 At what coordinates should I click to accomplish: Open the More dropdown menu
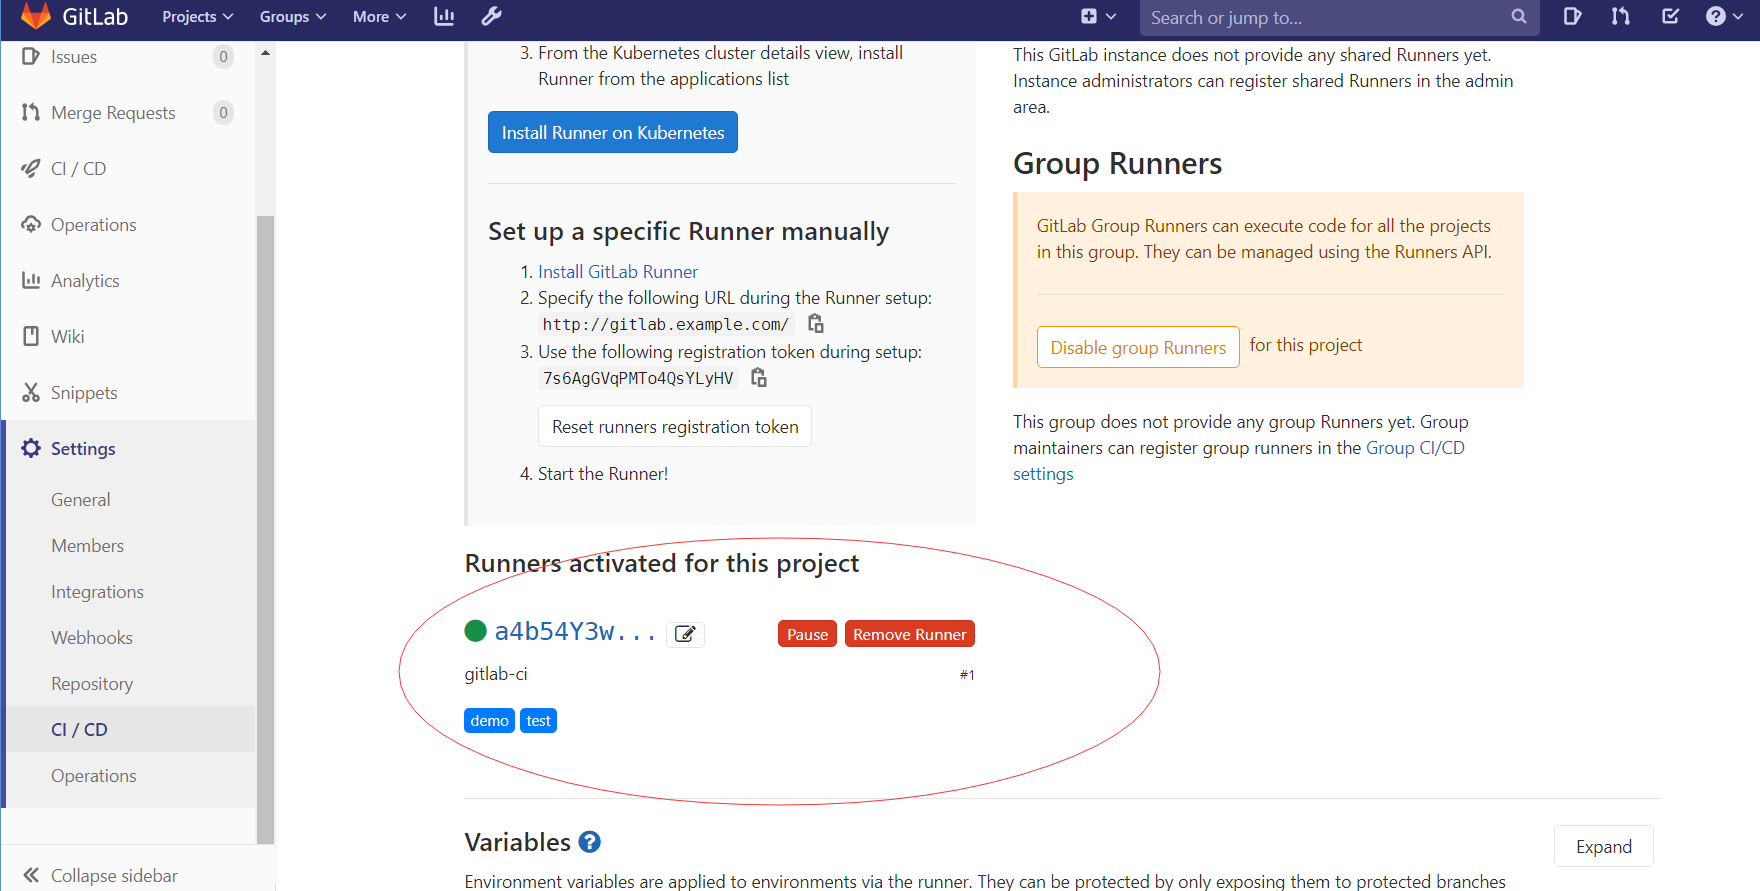379,17
